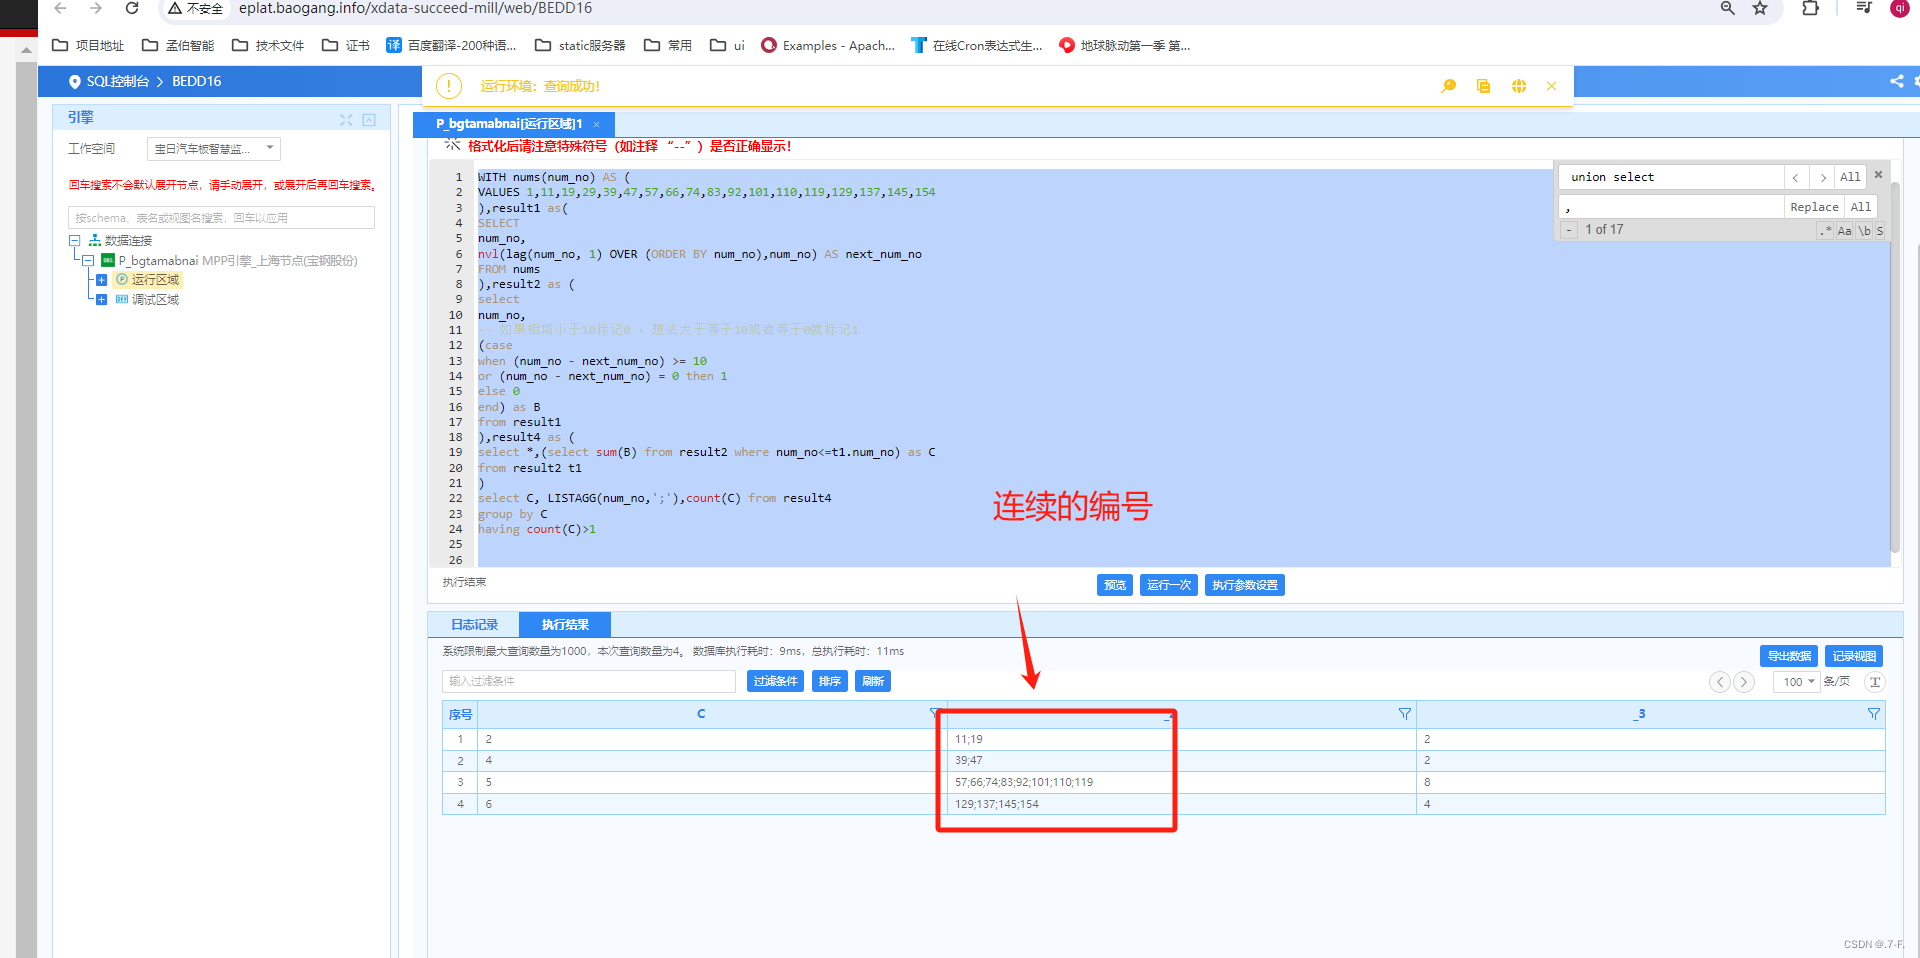Collapse the 引擎 panel with its up-arrow icon
Image resolution: width=1920 pixels, height=958 pixels.
click(x=369, y=120)
